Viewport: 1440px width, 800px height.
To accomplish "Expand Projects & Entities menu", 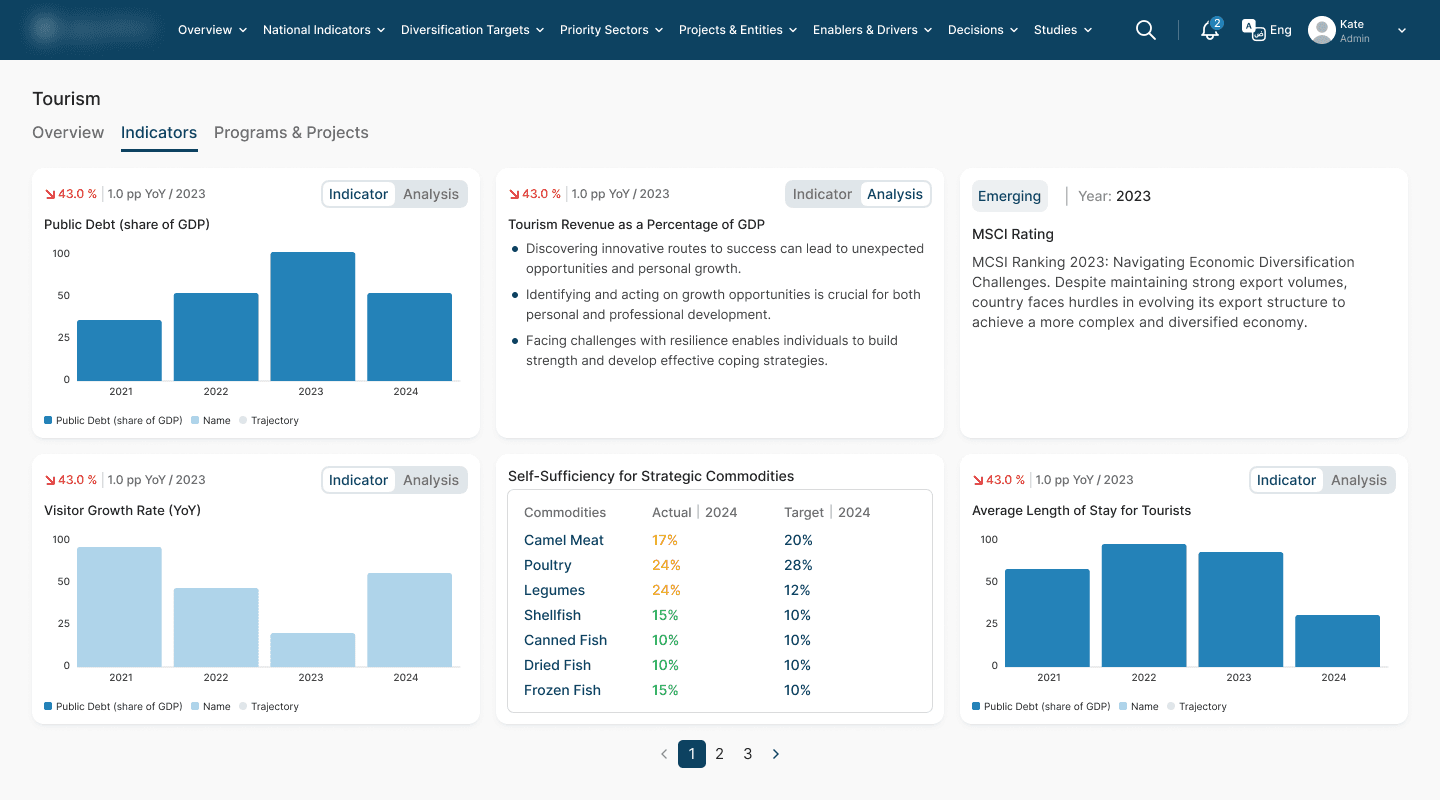I will point(738,30).
